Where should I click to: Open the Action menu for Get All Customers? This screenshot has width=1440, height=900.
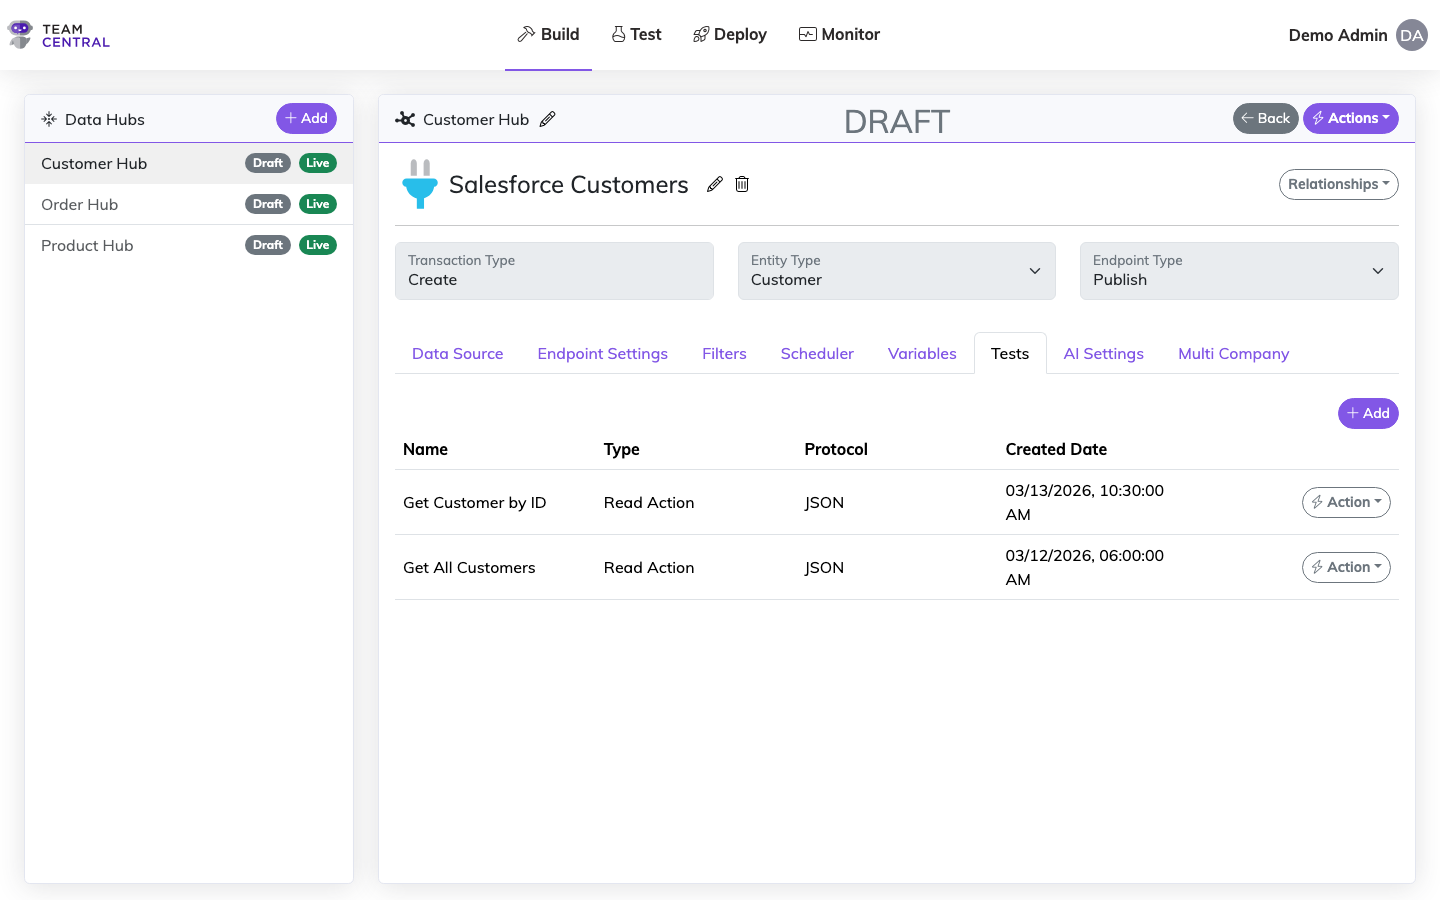point(1346,567)
